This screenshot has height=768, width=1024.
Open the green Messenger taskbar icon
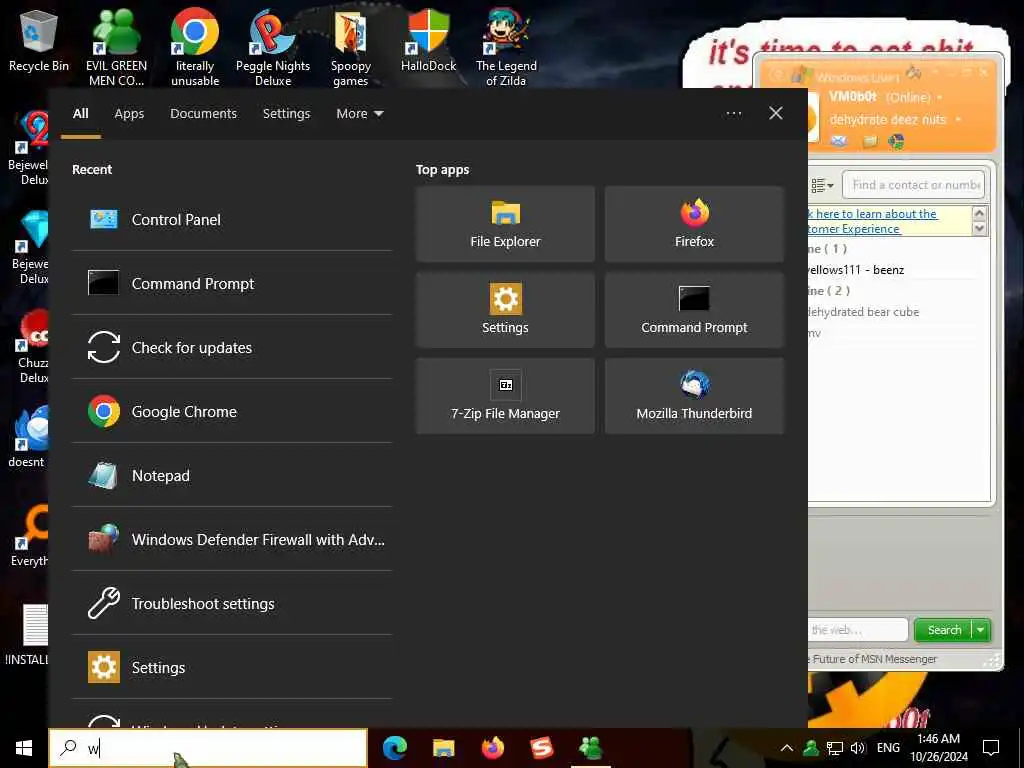[x=590, y=748]
